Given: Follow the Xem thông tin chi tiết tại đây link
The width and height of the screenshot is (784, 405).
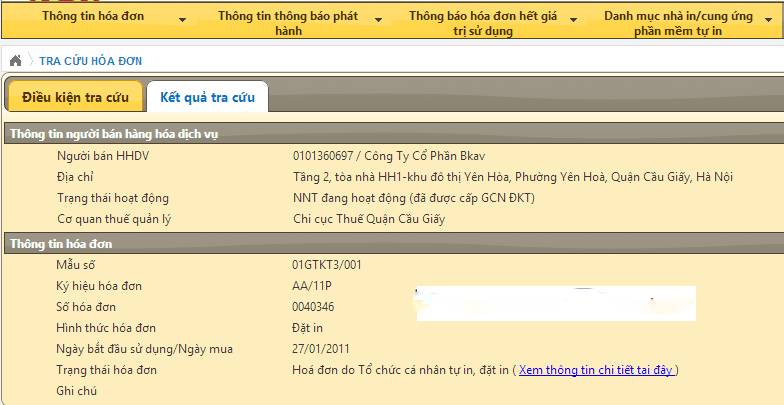Looking at the screenshot, I should click(x=597, y=370).
